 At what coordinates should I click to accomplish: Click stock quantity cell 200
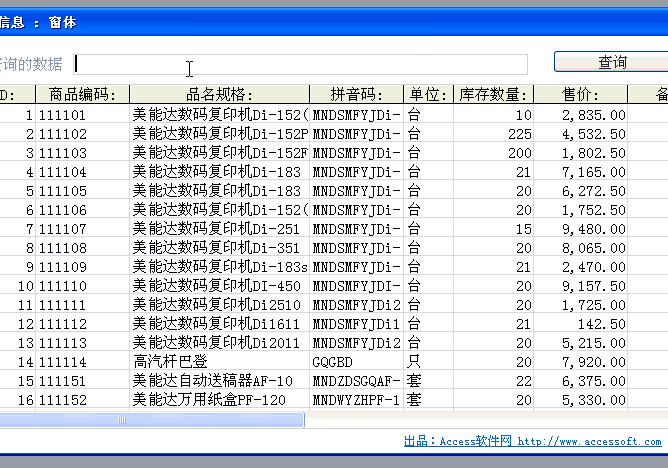494,152
